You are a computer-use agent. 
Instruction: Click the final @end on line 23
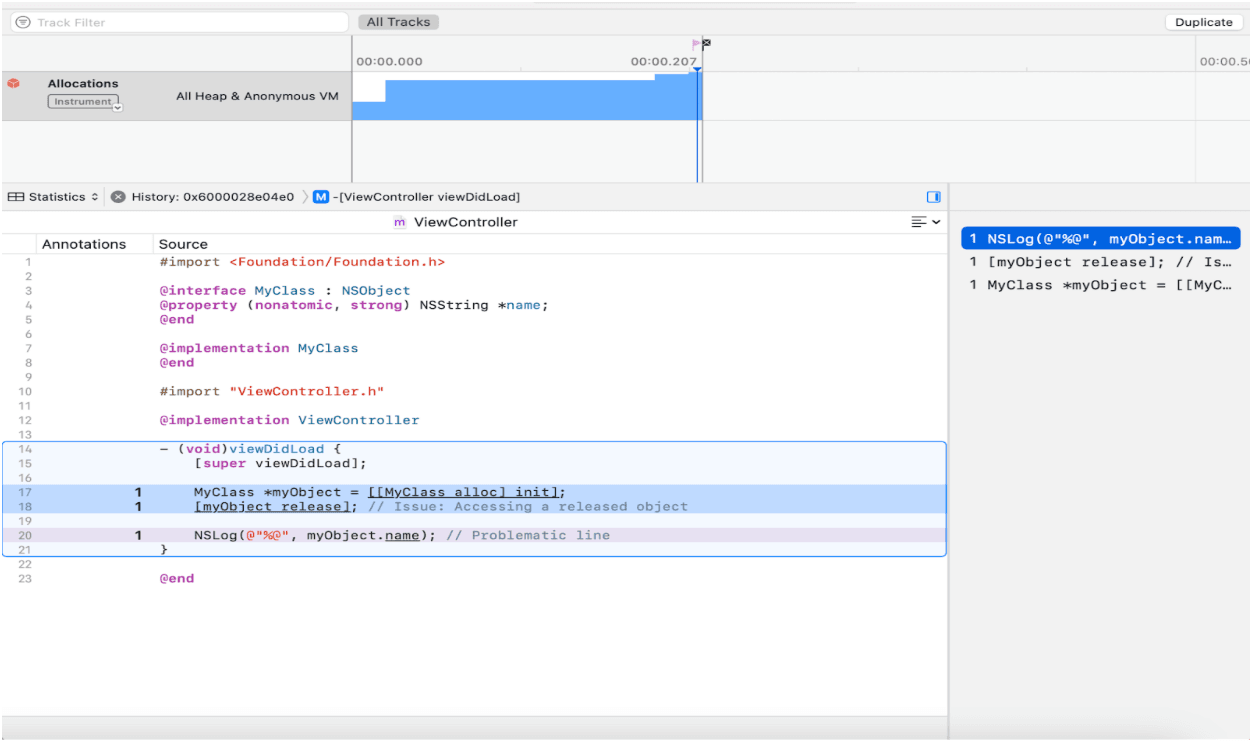pyautogui.click(x=177, y=578)
